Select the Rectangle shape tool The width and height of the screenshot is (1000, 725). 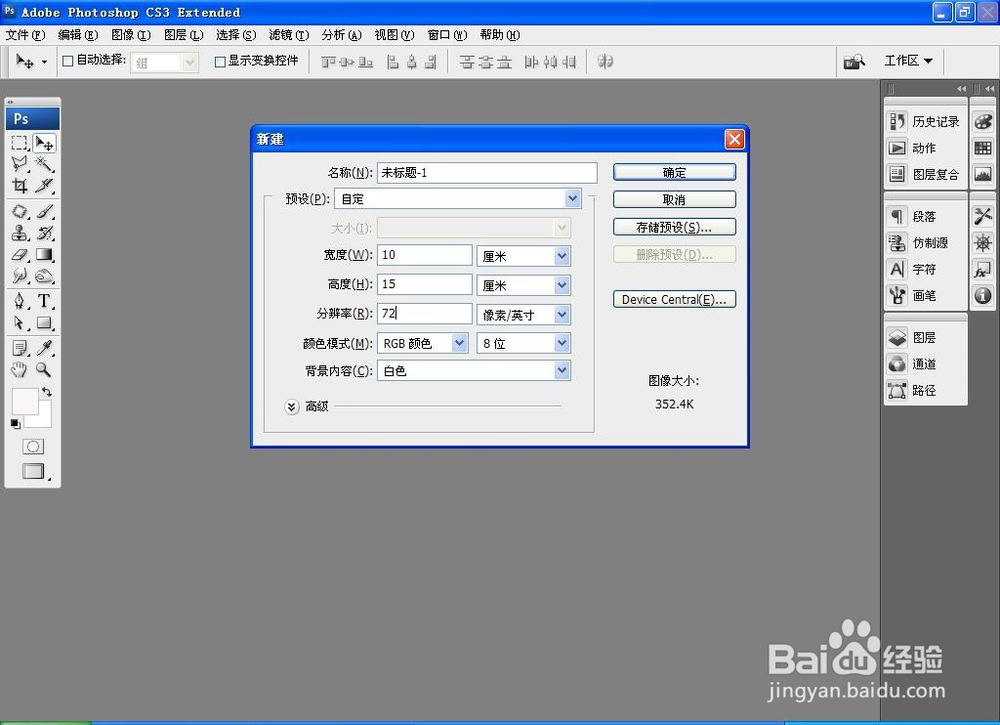click(x=44, y=323)
